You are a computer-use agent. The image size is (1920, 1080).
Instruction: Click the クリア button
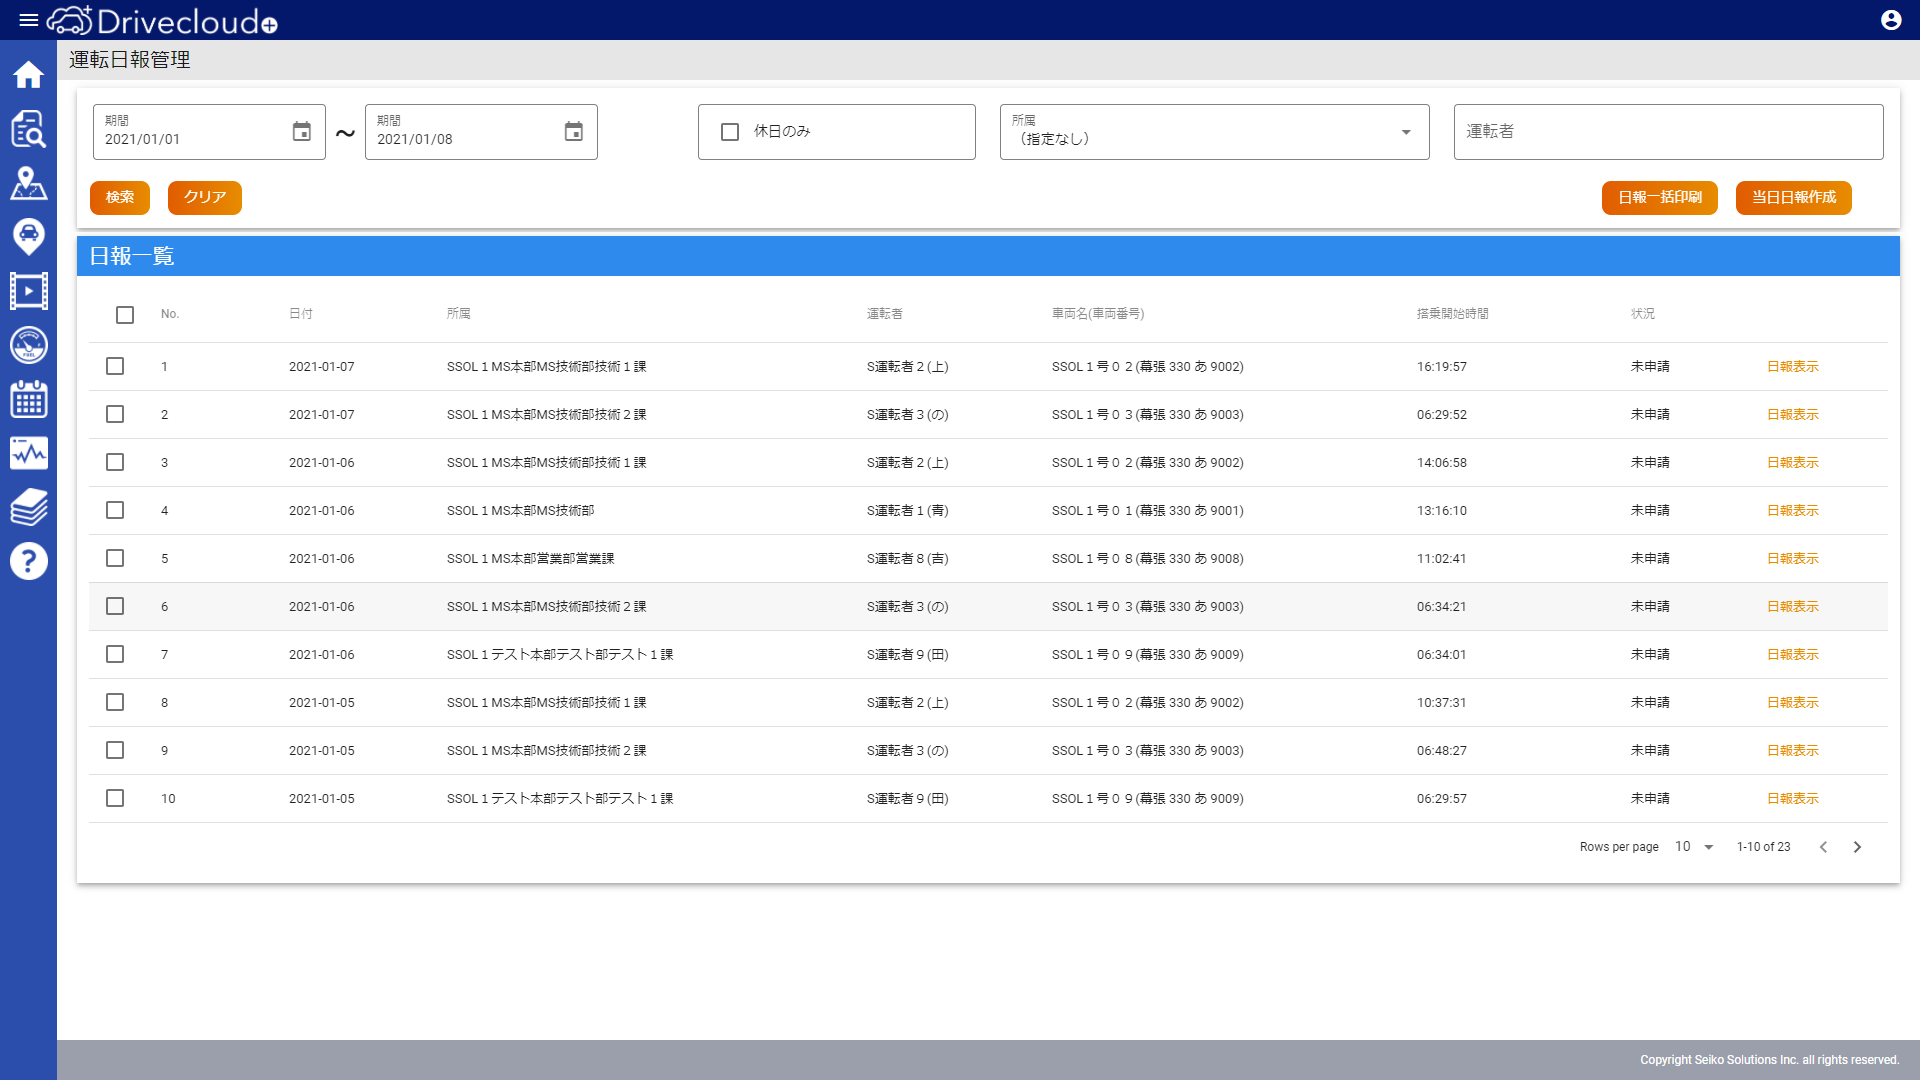point(205,198)
